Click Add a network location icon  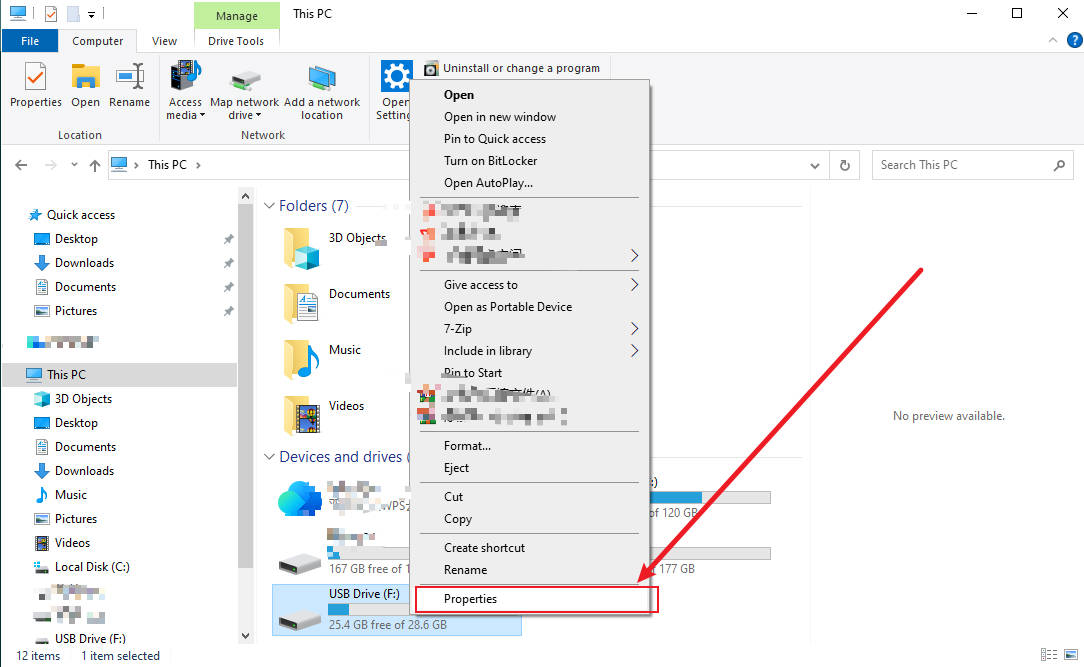[321, 78]
